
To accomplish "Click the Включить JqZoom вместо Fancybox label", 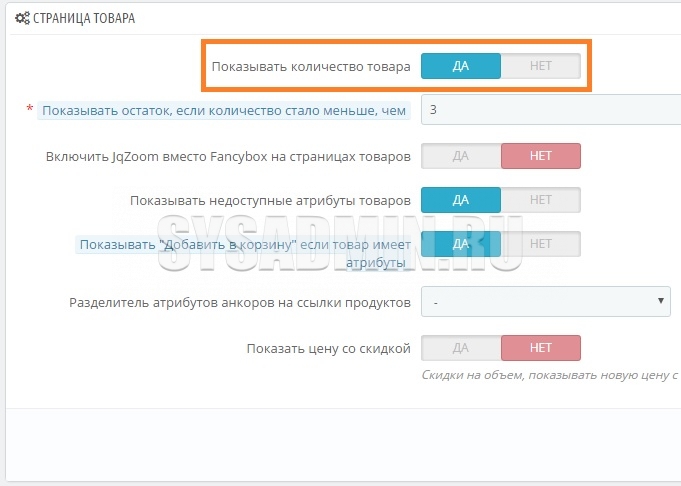I will pyautogui.click(x=228, y=157).
